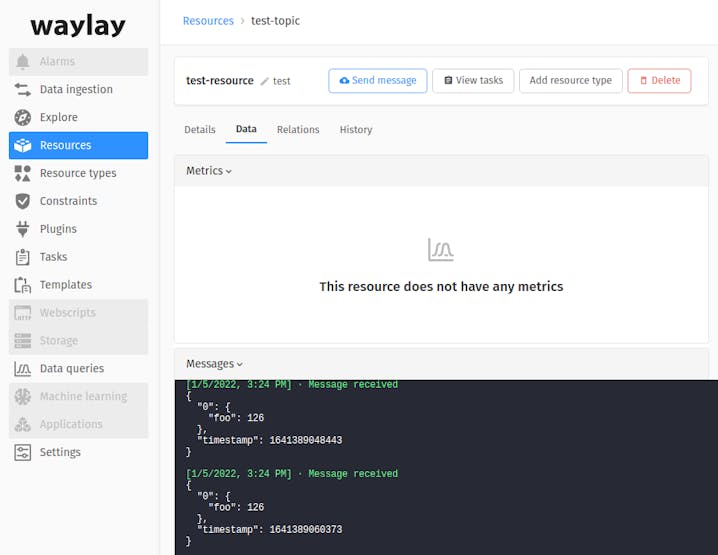Click the Plugins plug icon
The width and height of the screenshot is (718, 555).
pos(22,229)
